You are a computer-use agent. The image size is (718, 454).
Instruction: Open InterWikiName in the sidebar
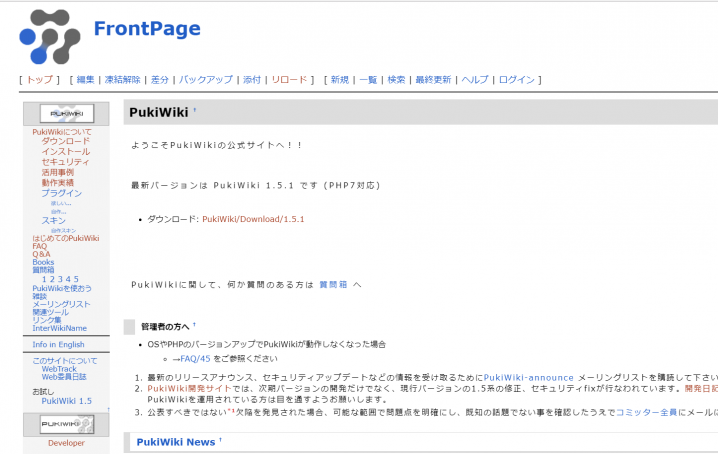click(x=60, y=328)
